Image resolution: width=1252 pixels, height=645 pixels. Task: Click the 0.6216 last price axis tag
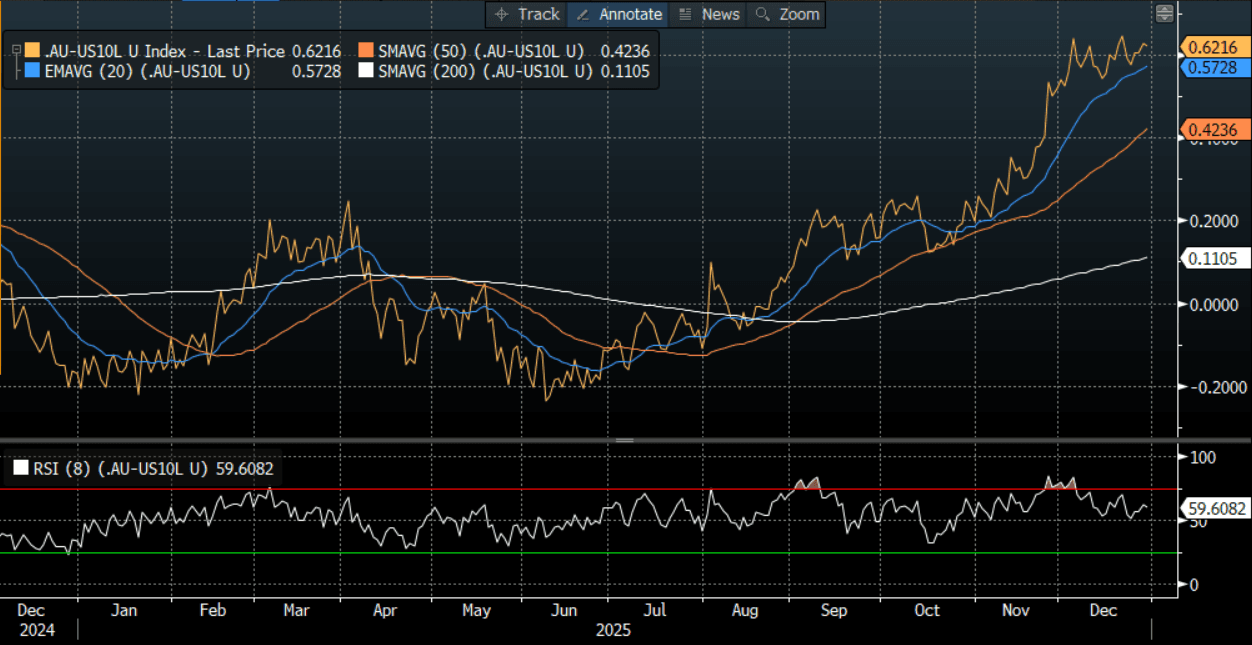(x=1214, y=46)
